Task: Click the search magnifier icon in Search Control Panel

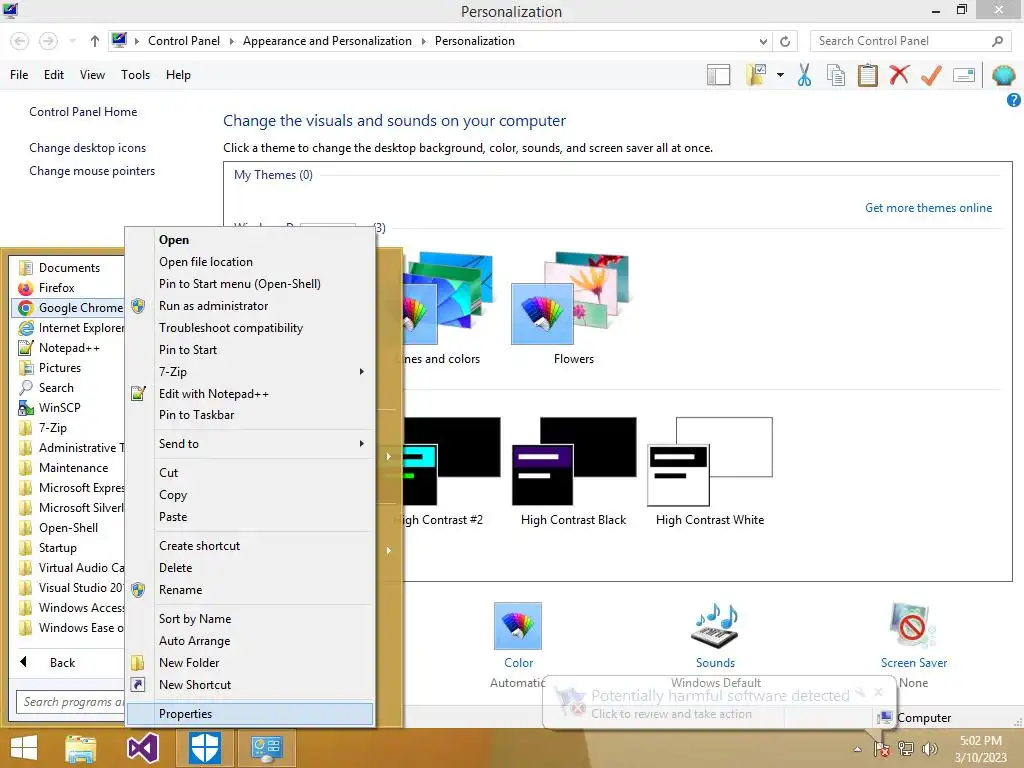Action: coord(997,41)
